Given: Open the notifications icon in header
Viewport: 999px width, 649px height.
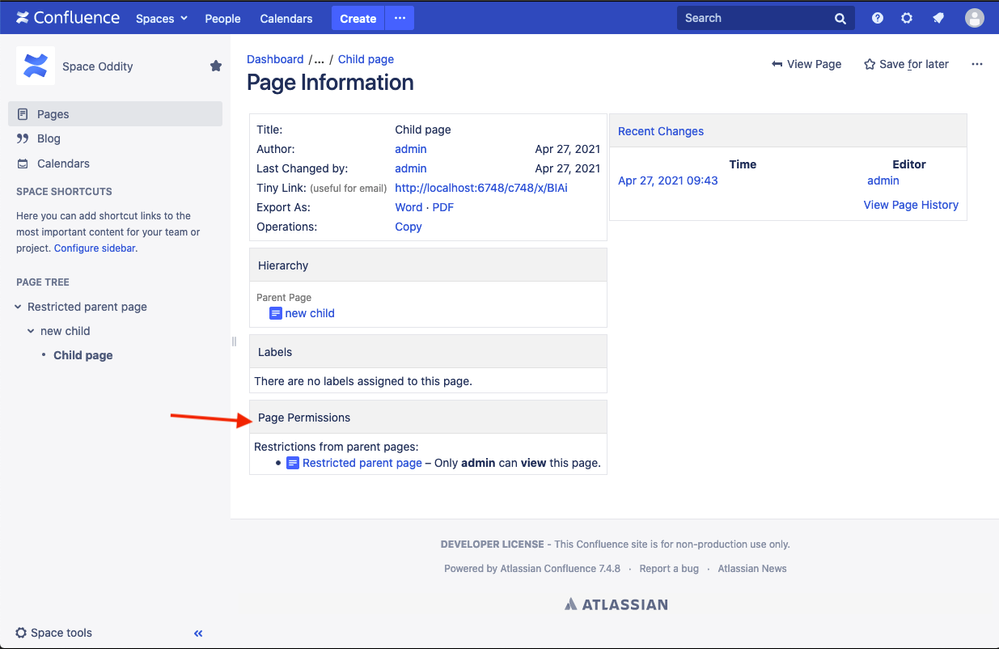Looking at the screenshot, I should click(x=938, y=18).
